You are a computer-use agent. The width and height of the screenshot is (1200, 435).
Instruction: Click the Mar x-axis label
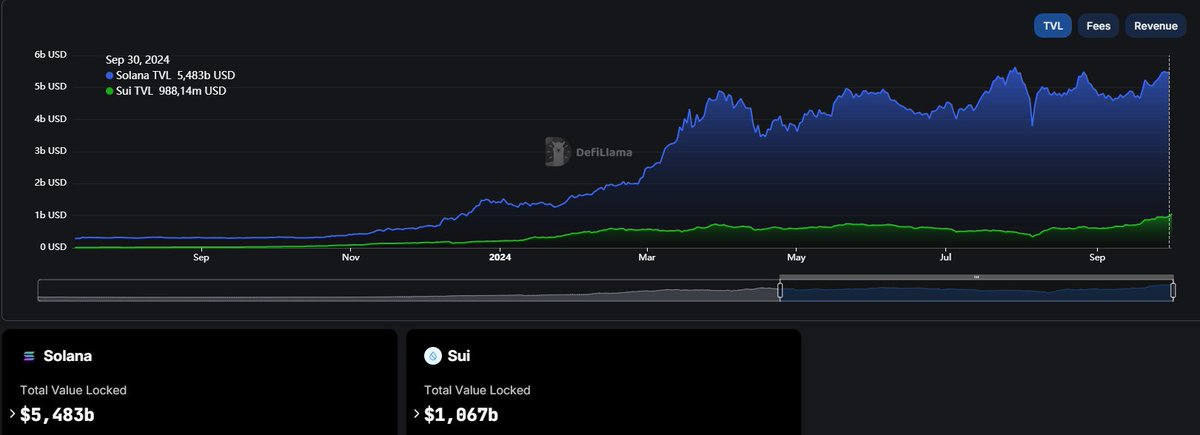click(x=646, y=258)
